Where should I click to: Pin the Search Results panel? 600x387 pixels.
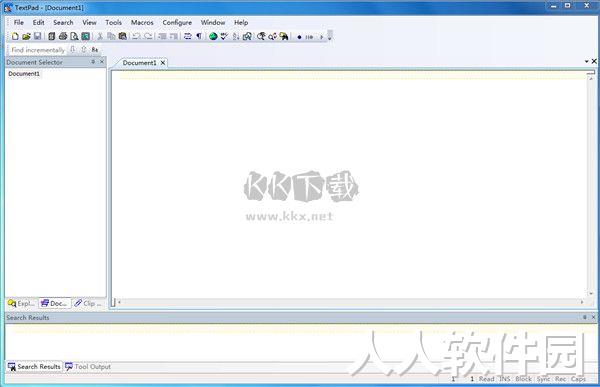(585, 317)
